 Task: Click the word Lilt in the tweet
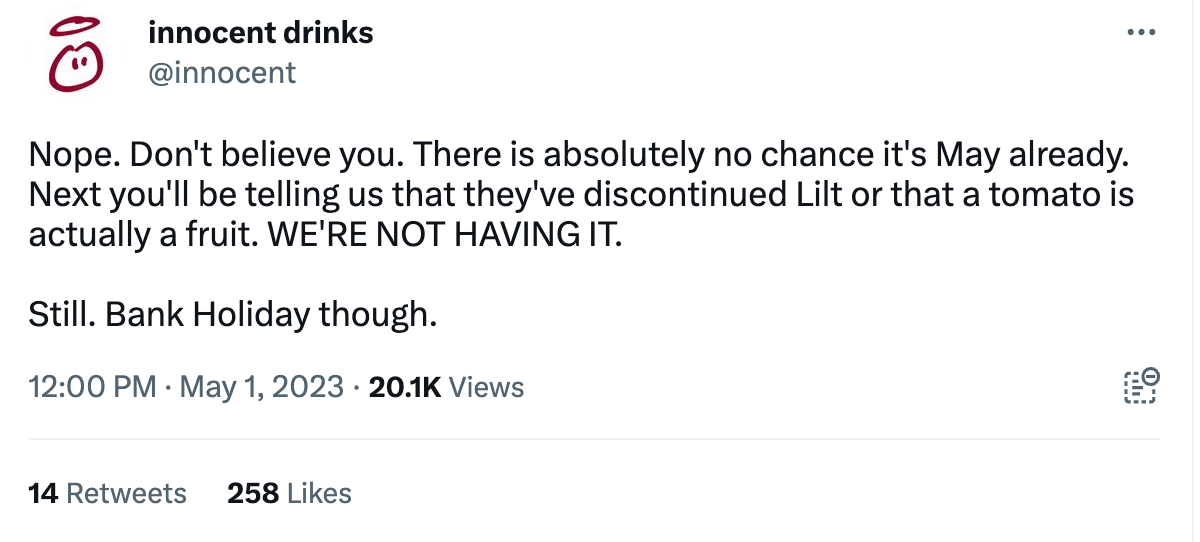(x=818, y=194)
